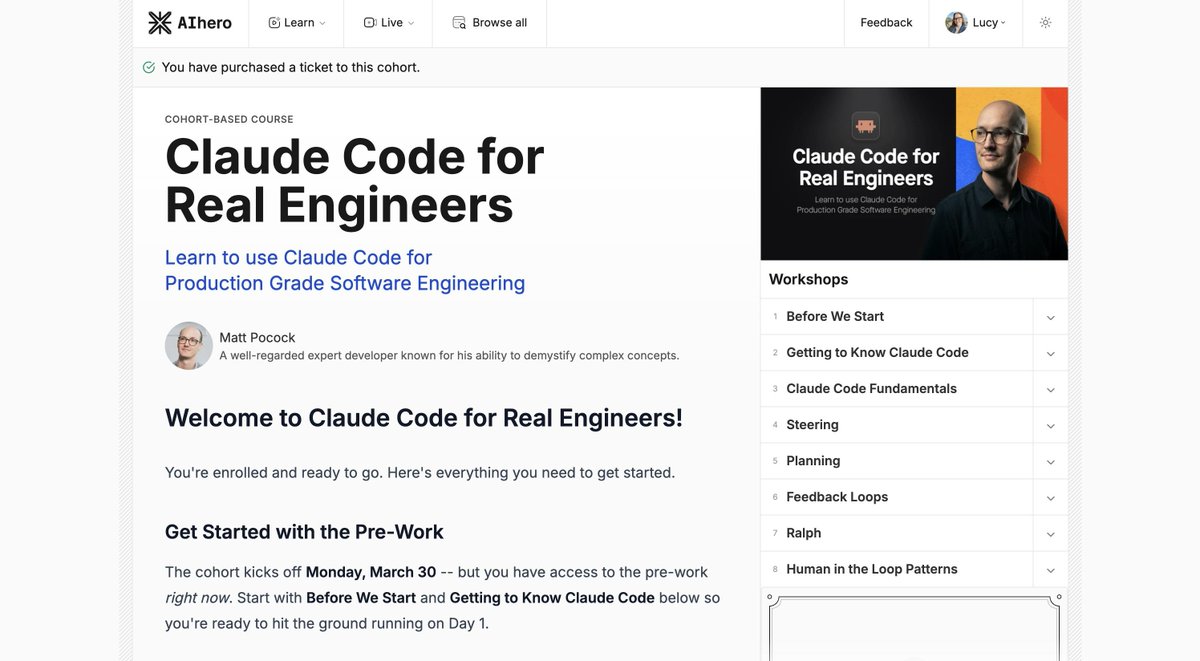This screenshot has width=1200, height=661.
Task: Open Lucy's account menu
Action: point(976,23)
